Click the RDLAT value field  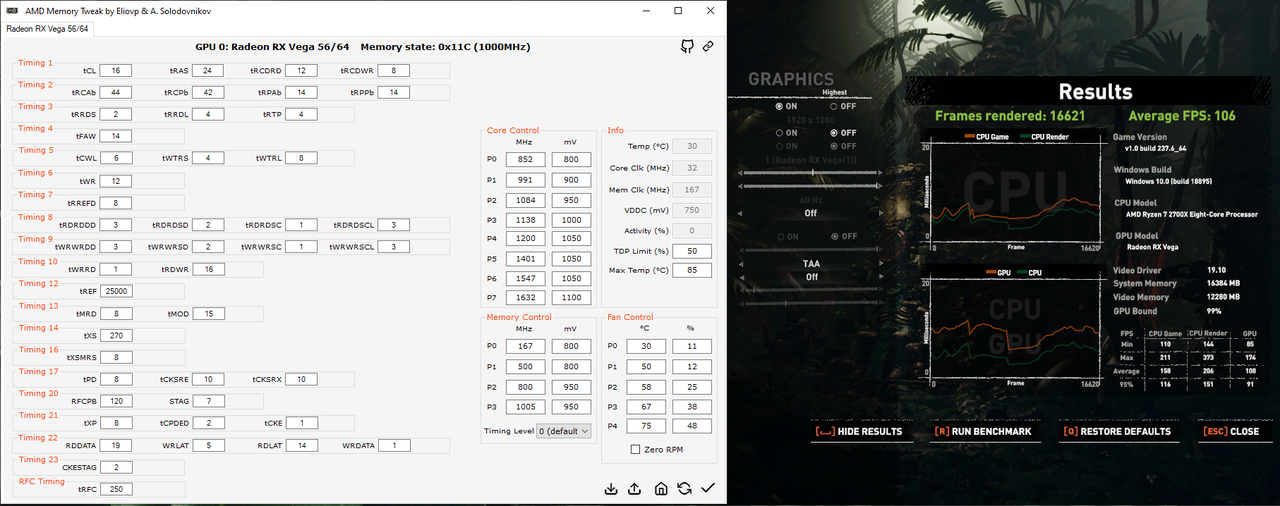301,445
